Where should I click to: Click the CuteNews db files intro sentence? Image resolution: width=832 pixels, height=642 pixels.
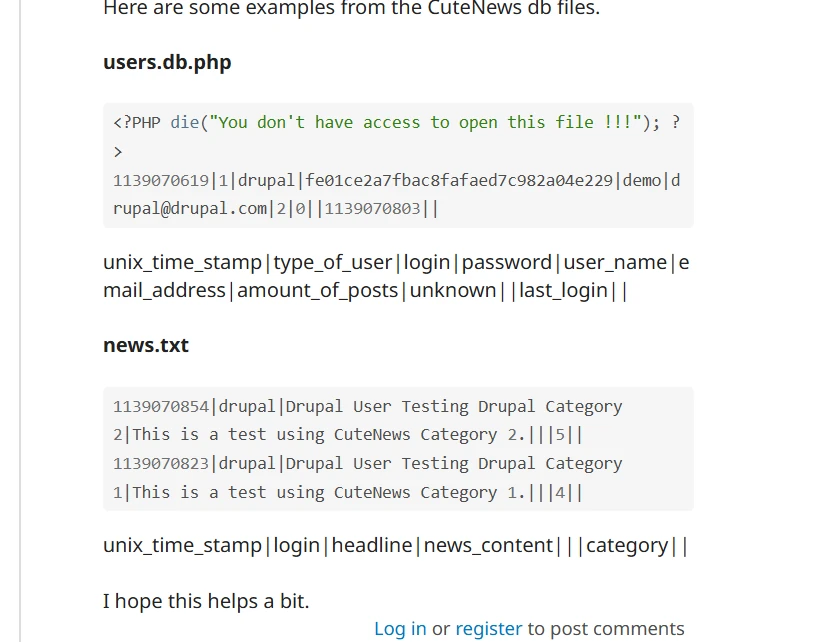[x=351, y=8]
